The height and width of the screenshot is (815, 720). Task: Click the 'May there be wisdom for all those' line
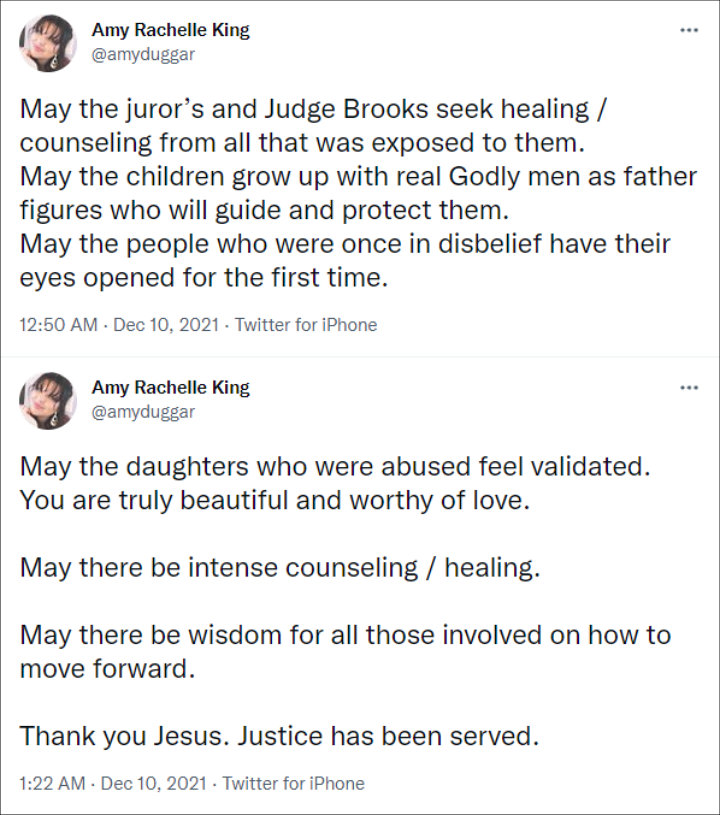pyautogui.click(x=346, y=652)
